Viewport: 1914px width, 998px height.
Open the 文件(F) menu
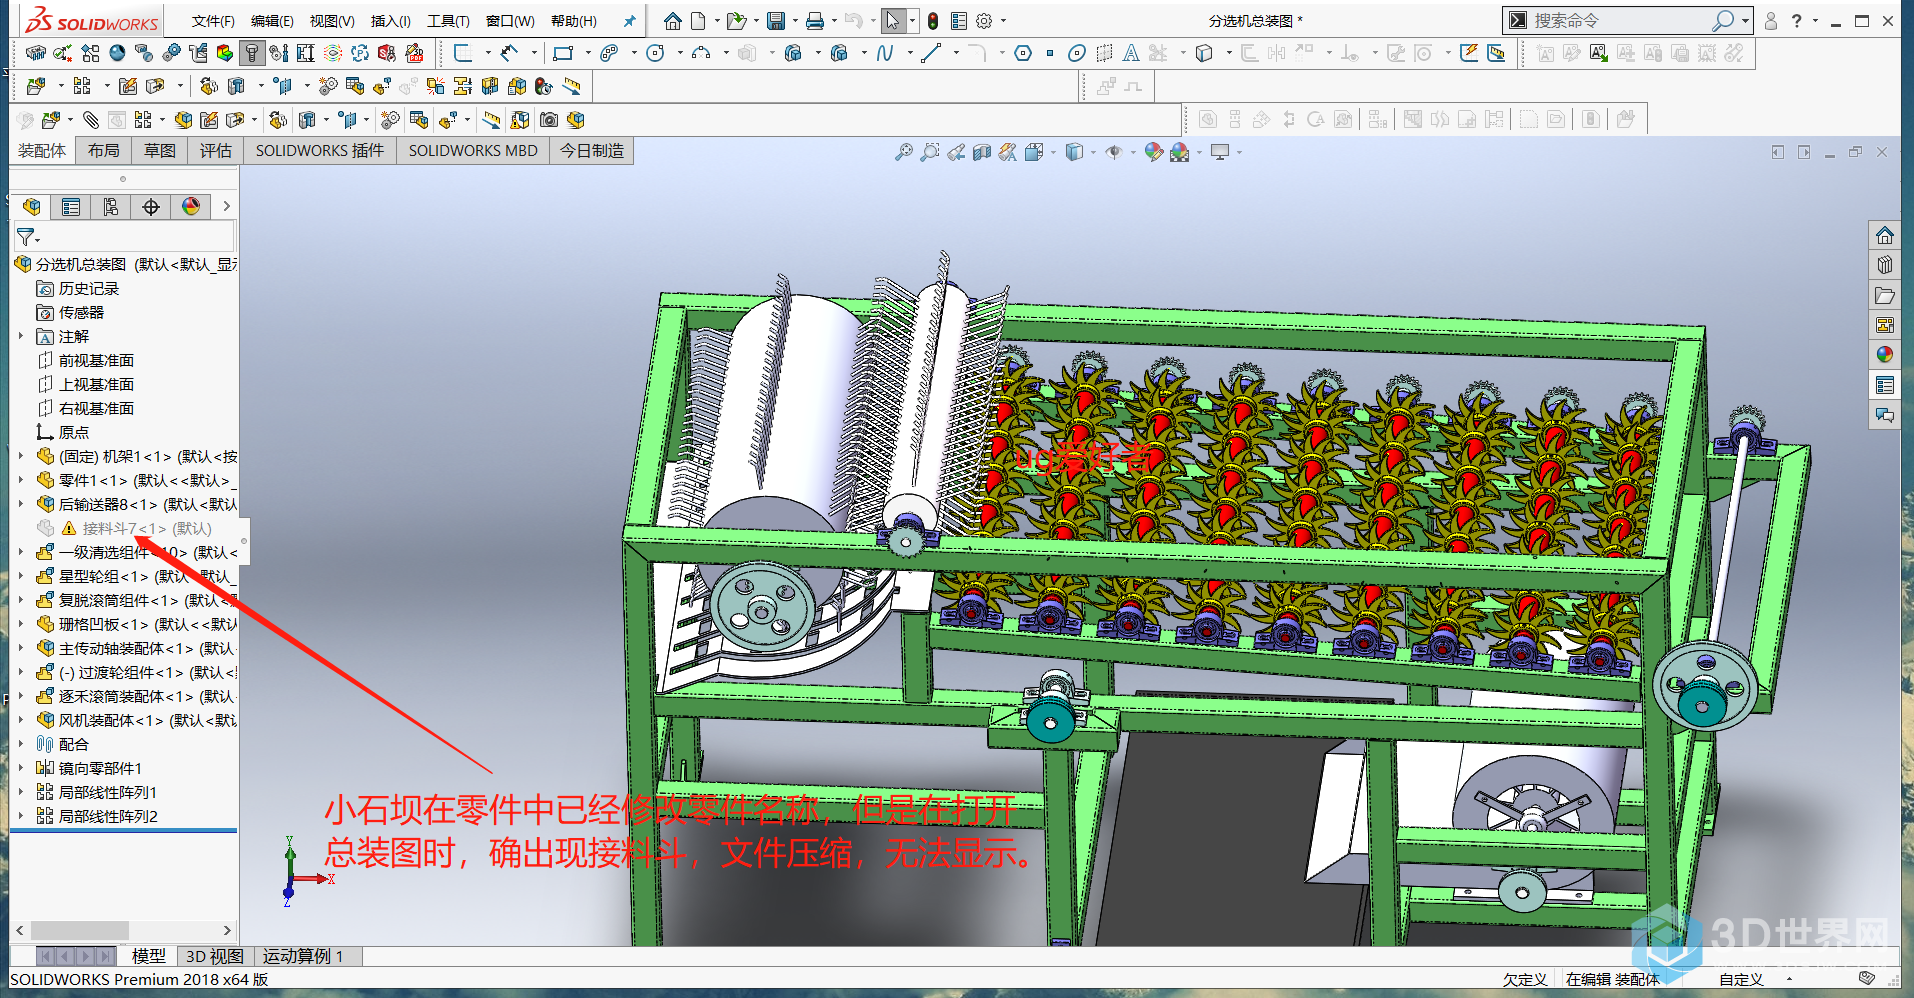[213, 21]
